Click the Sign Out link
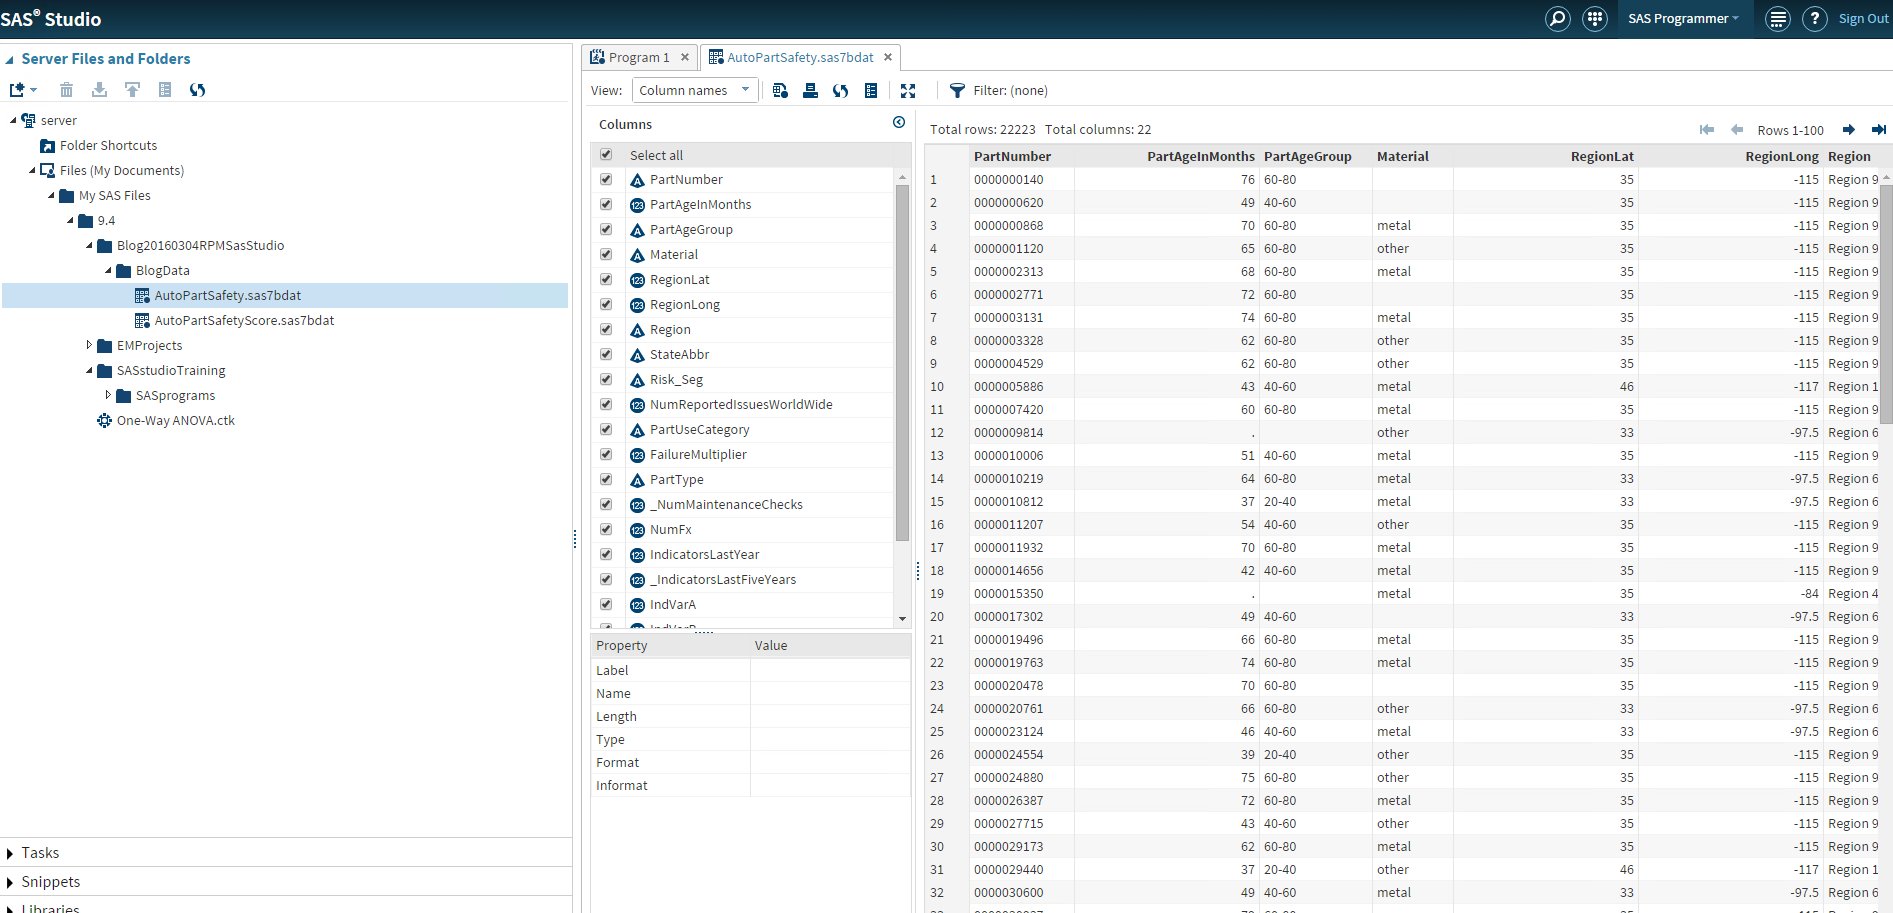The height and width of the screenshot is (913, 1893). pos(1862,18)
